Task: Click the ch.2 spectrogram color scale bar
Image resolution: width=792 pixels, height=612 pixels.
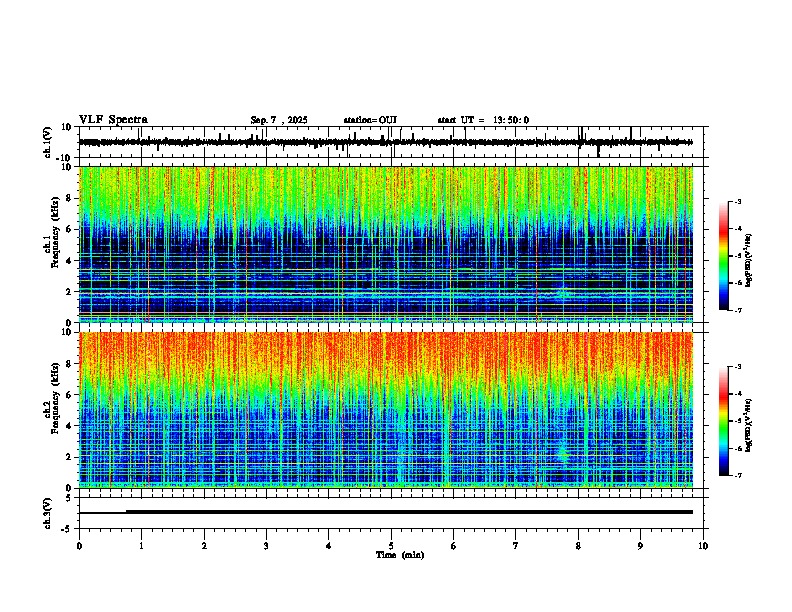Action: pos(724,421)
